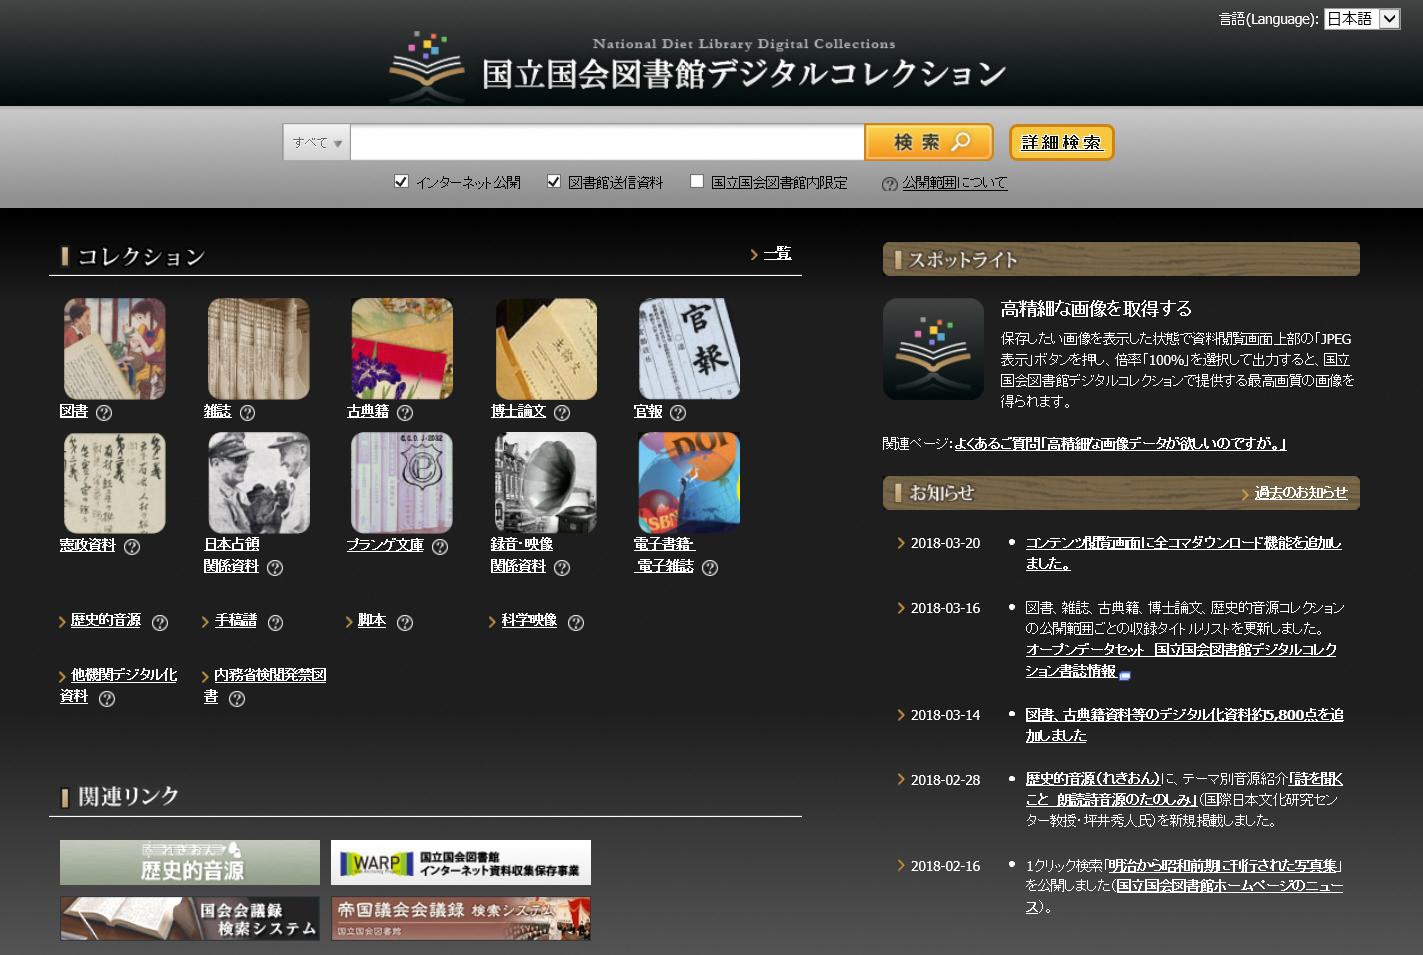Click the help icon next to 内務省検閲発禁図書
Image resolution: width=1423 pixels, height=955 pixels.
(237, 699)
